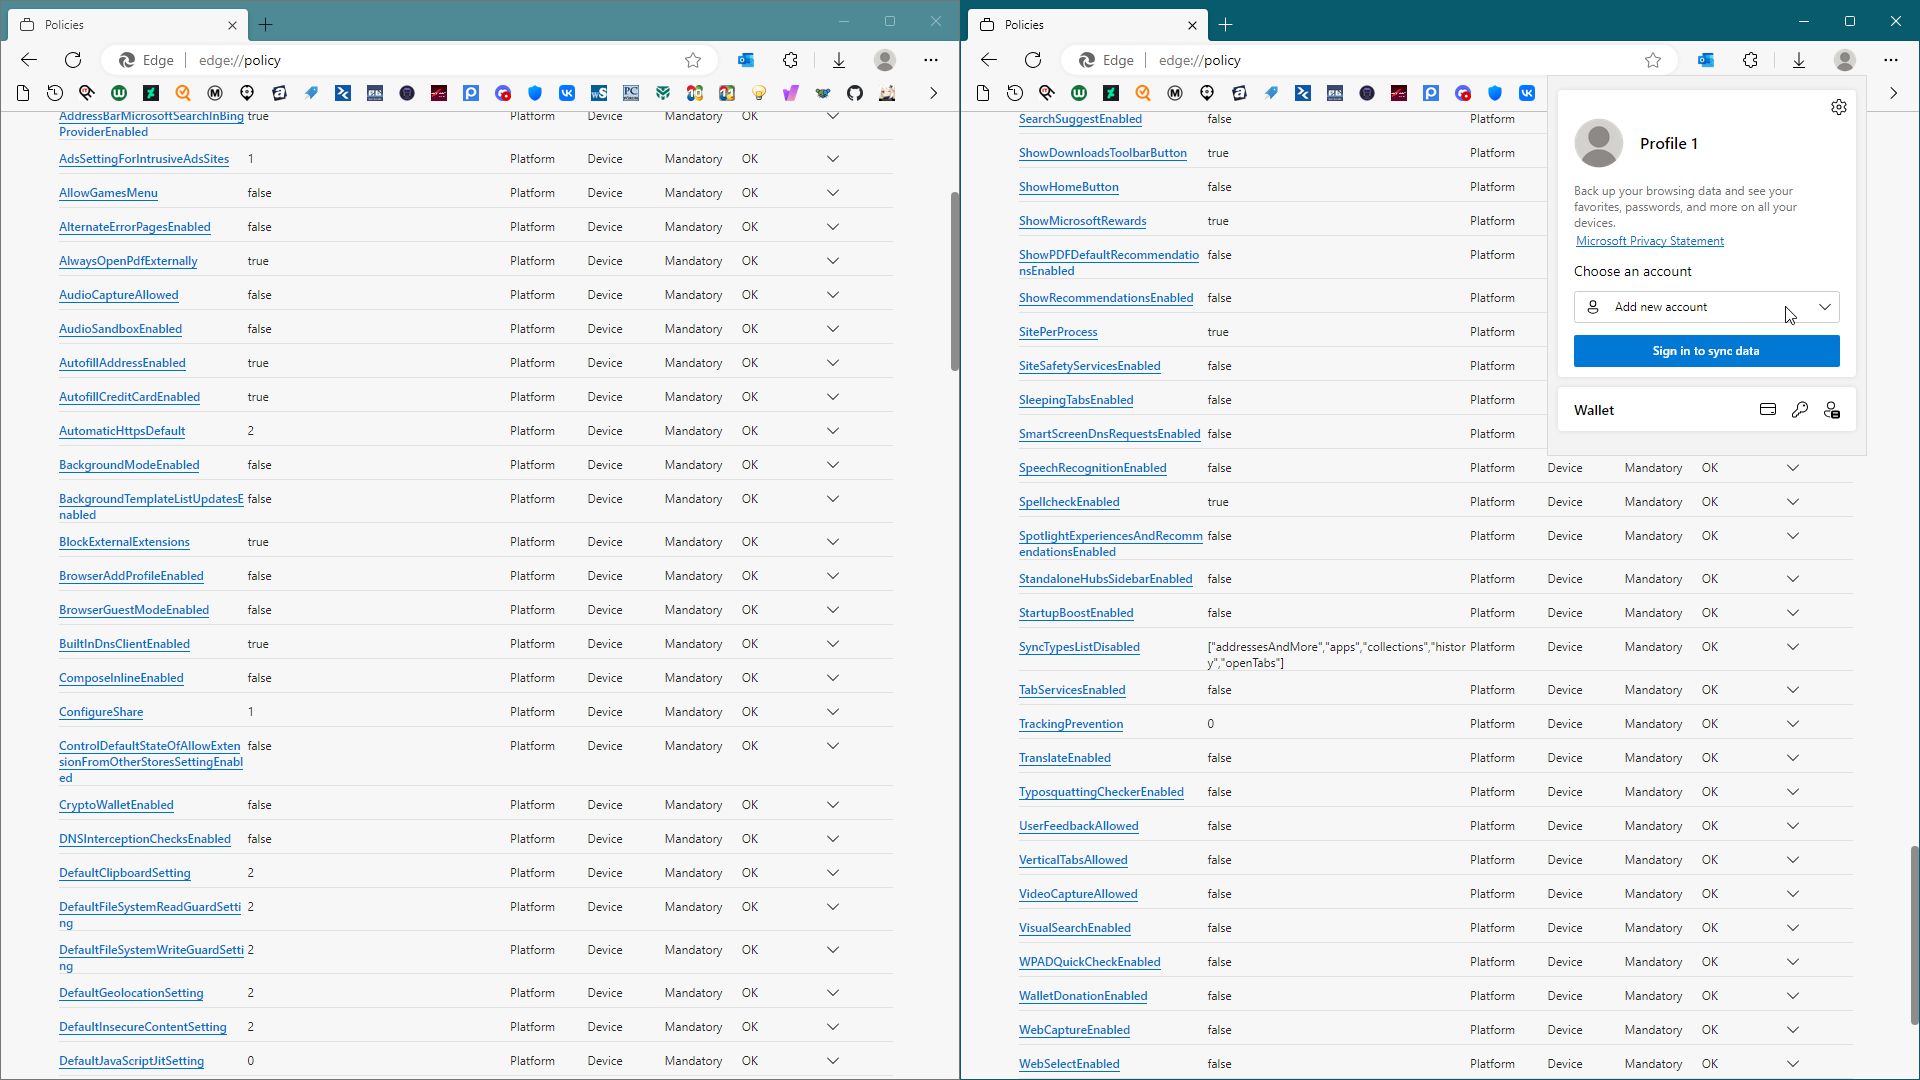Click Sign in to sync data button

tap(1705, 351)
